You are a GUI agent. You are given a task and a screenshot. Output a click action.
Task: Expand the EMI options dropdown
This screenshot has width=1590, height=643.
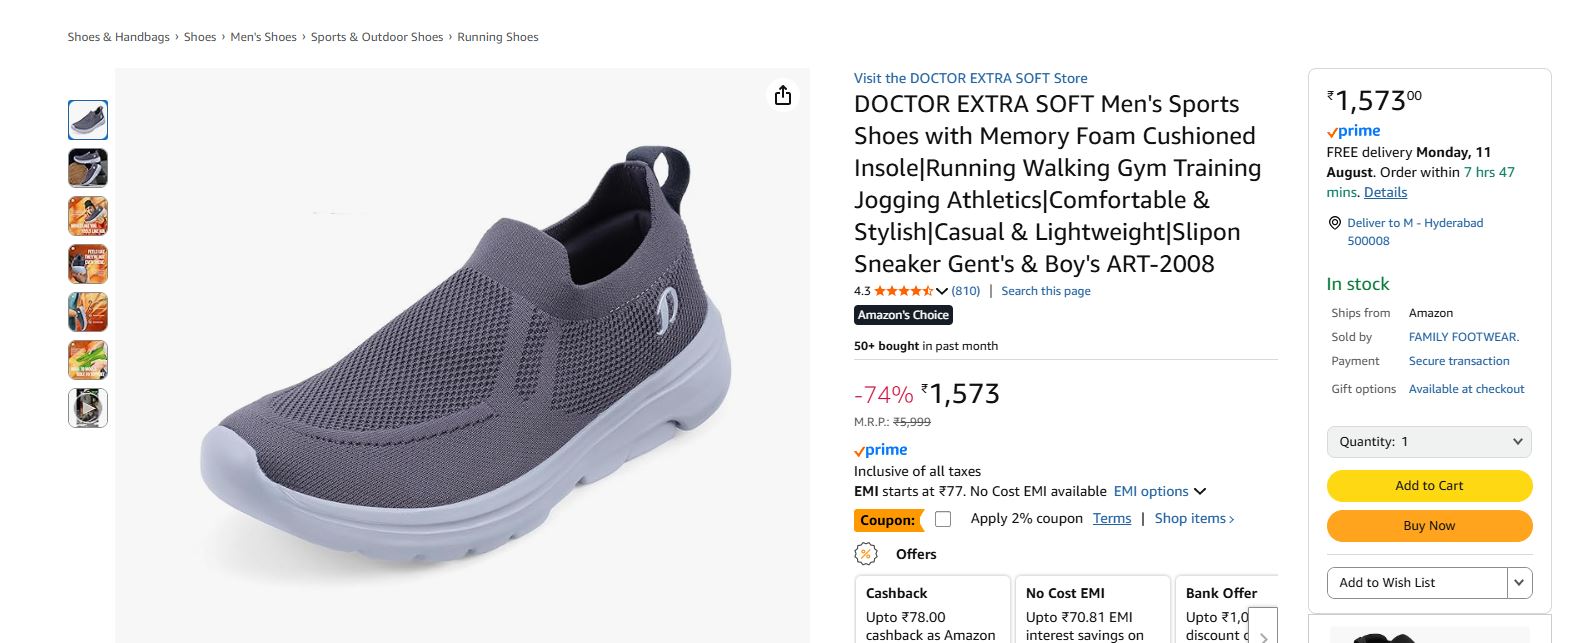point(1199,491)
